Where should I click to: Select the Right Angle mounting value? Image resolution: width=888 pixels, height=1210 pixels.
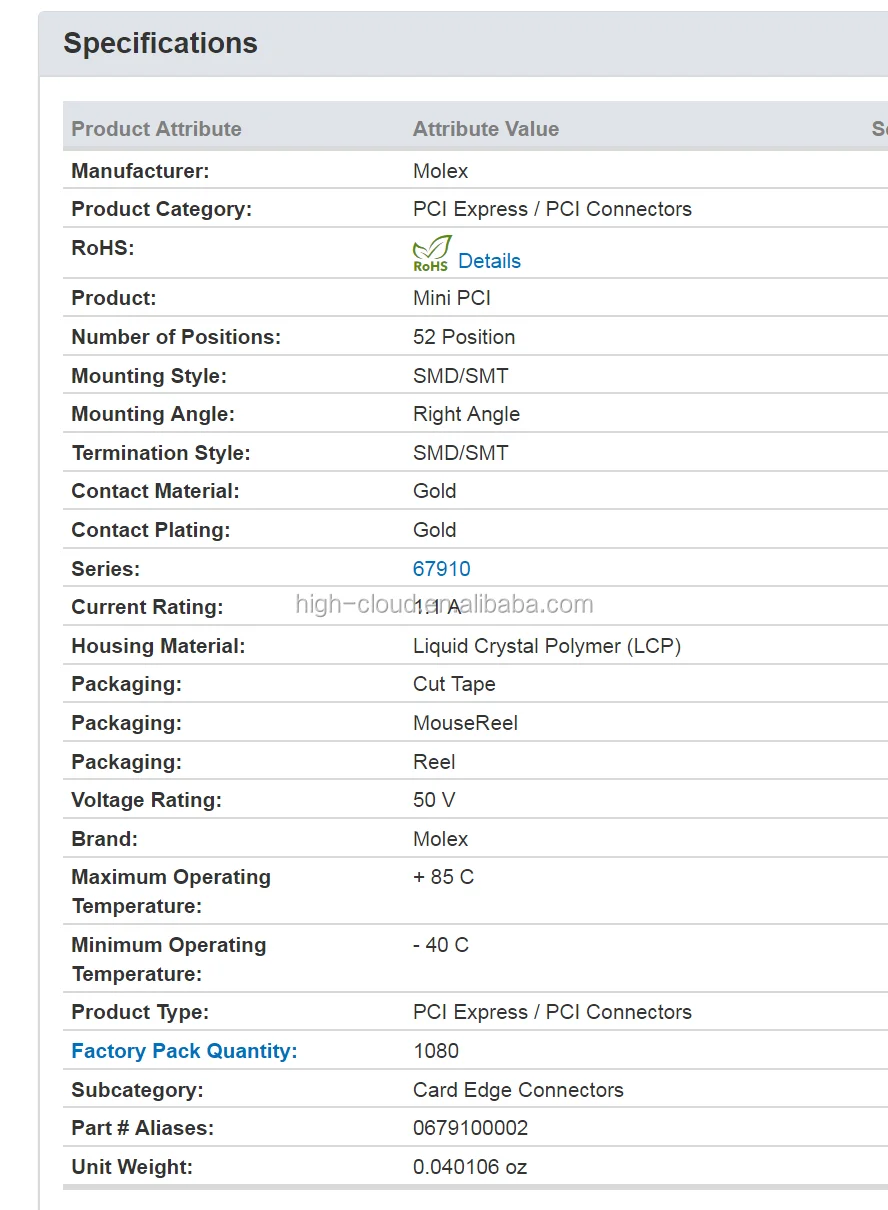[466, 414]
